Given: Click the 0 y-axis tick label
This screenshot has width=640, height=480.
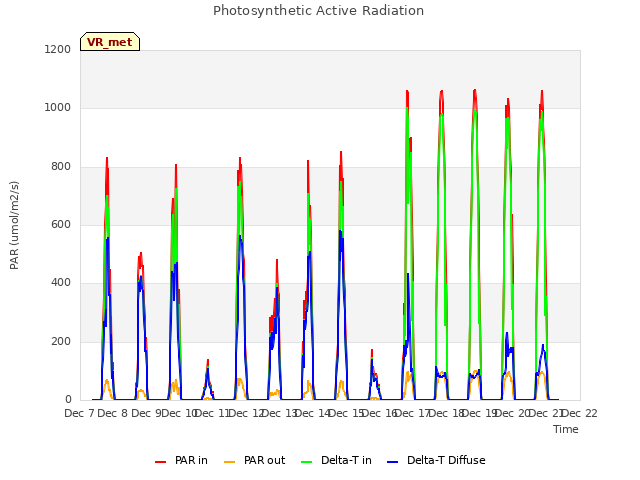Looking at the screenshot, I should [68, 399].
